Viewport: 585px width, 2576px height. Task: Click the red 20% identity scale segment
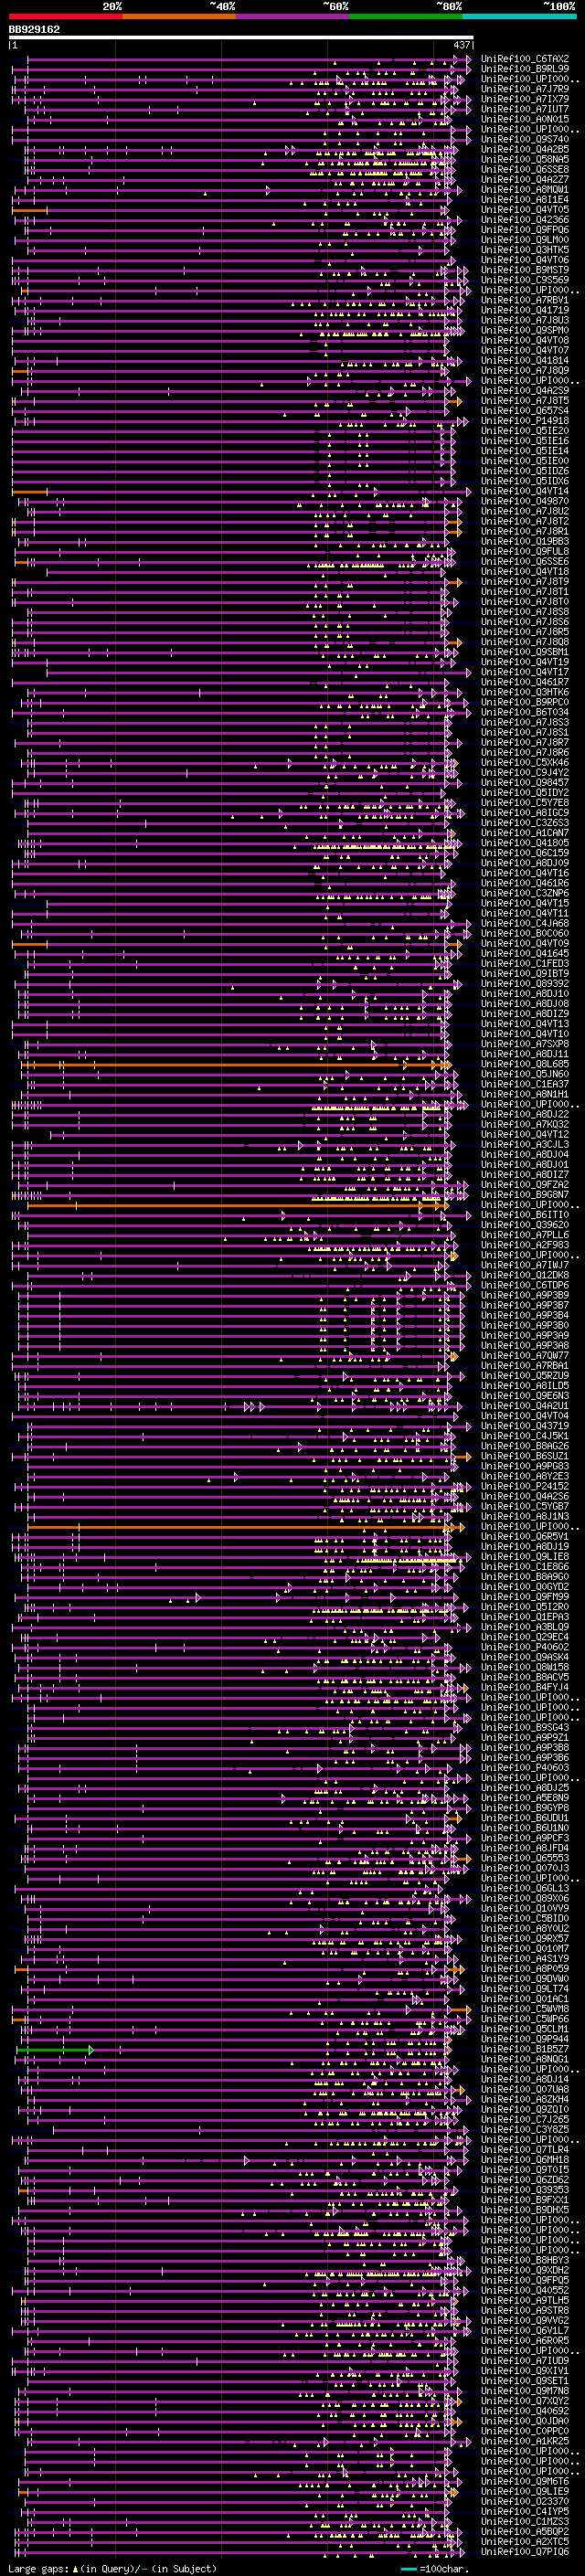66,16
